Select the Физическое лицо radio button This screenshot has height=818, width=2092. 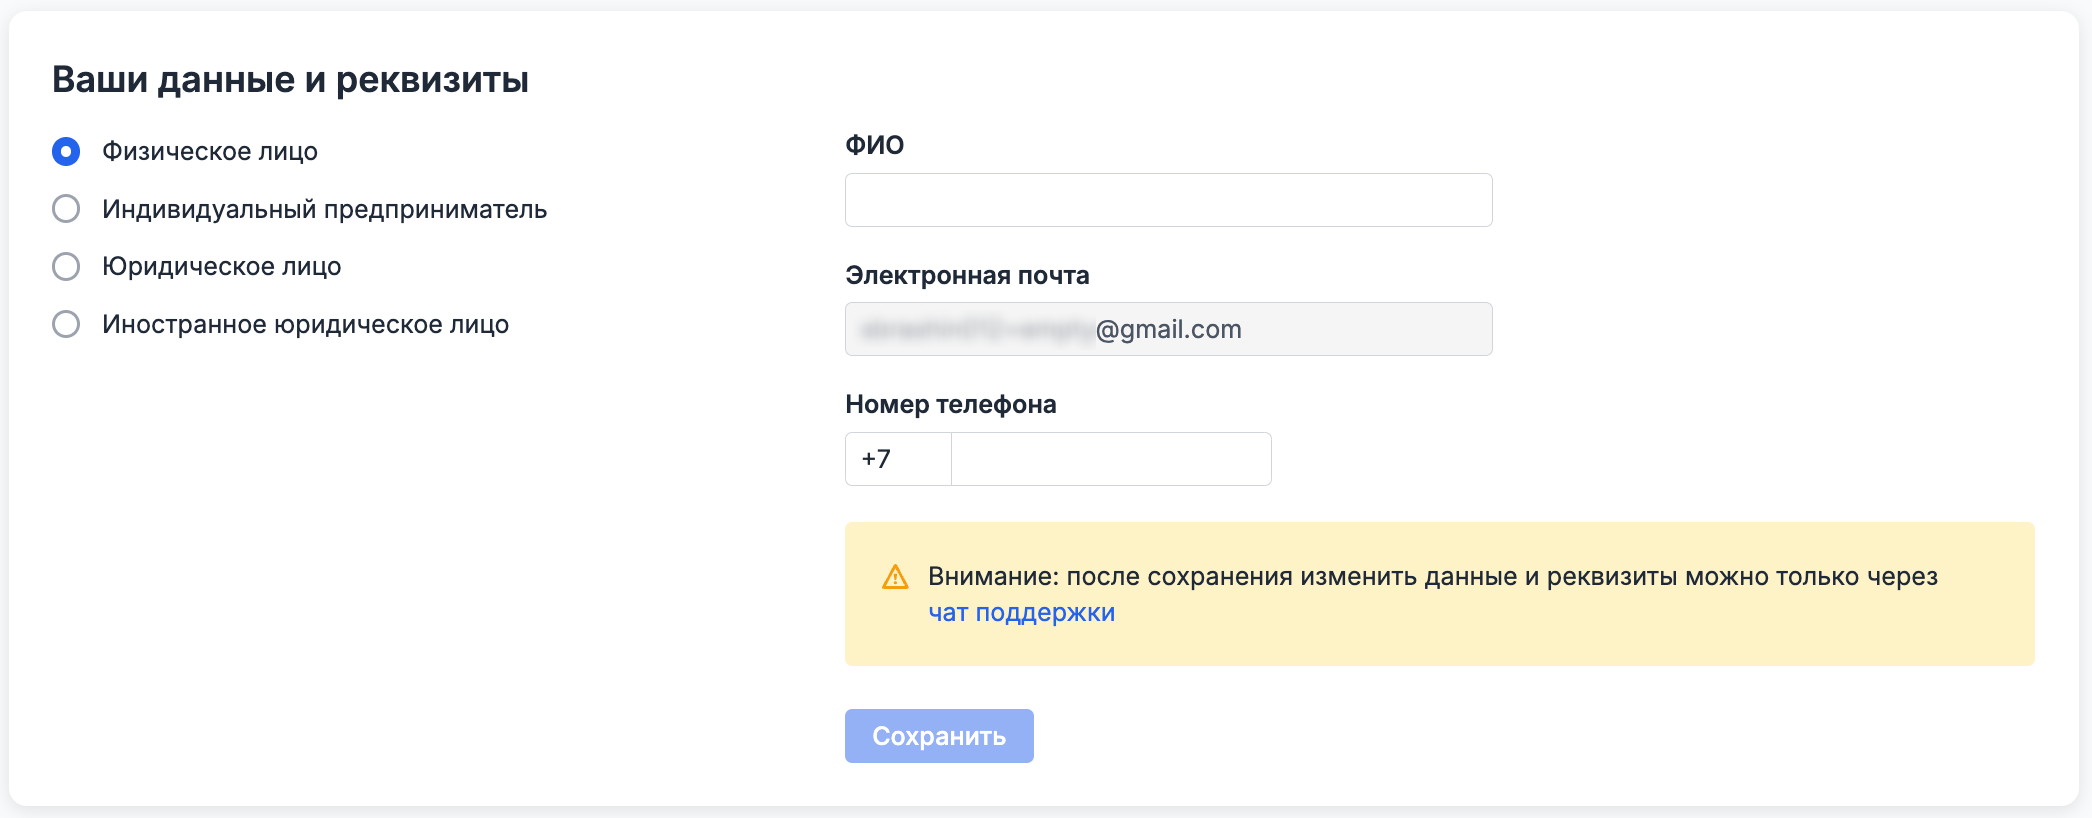[x=66, y=152]
